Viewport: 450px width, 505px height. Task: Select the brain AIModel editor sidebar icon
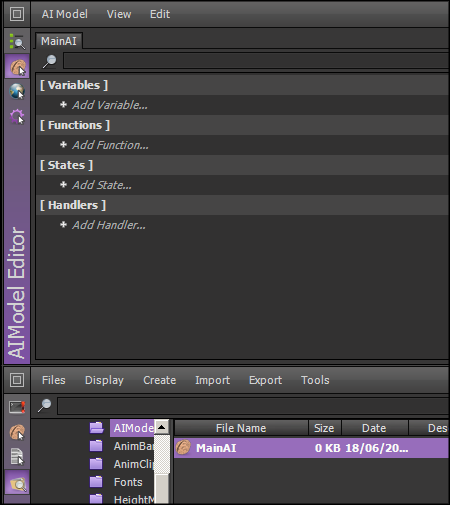coord(17,67)
